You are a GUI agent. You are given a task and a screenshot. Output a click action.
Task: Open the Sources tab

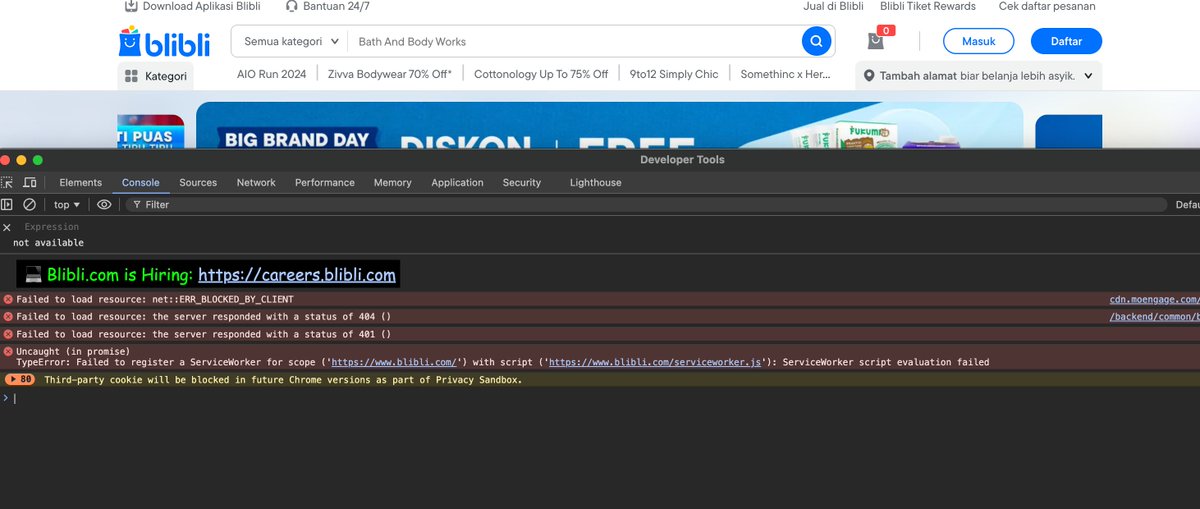pos(198,182)
